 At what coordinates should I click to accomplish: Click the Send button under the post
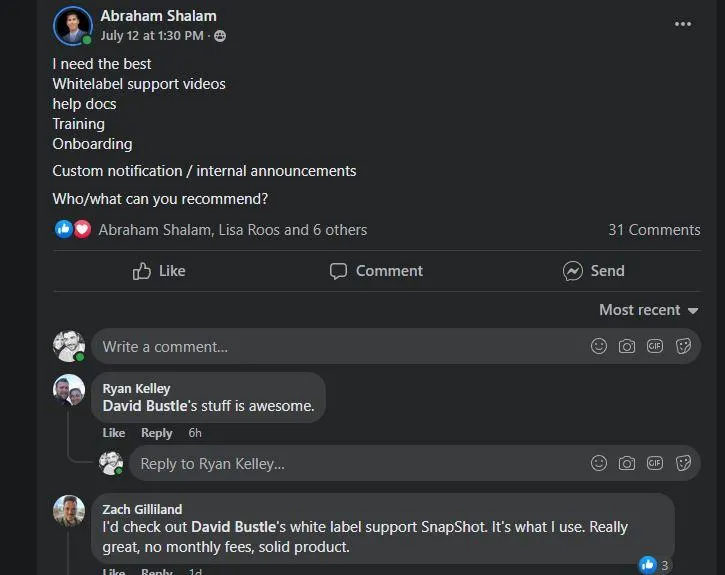(x=594, y=271)
